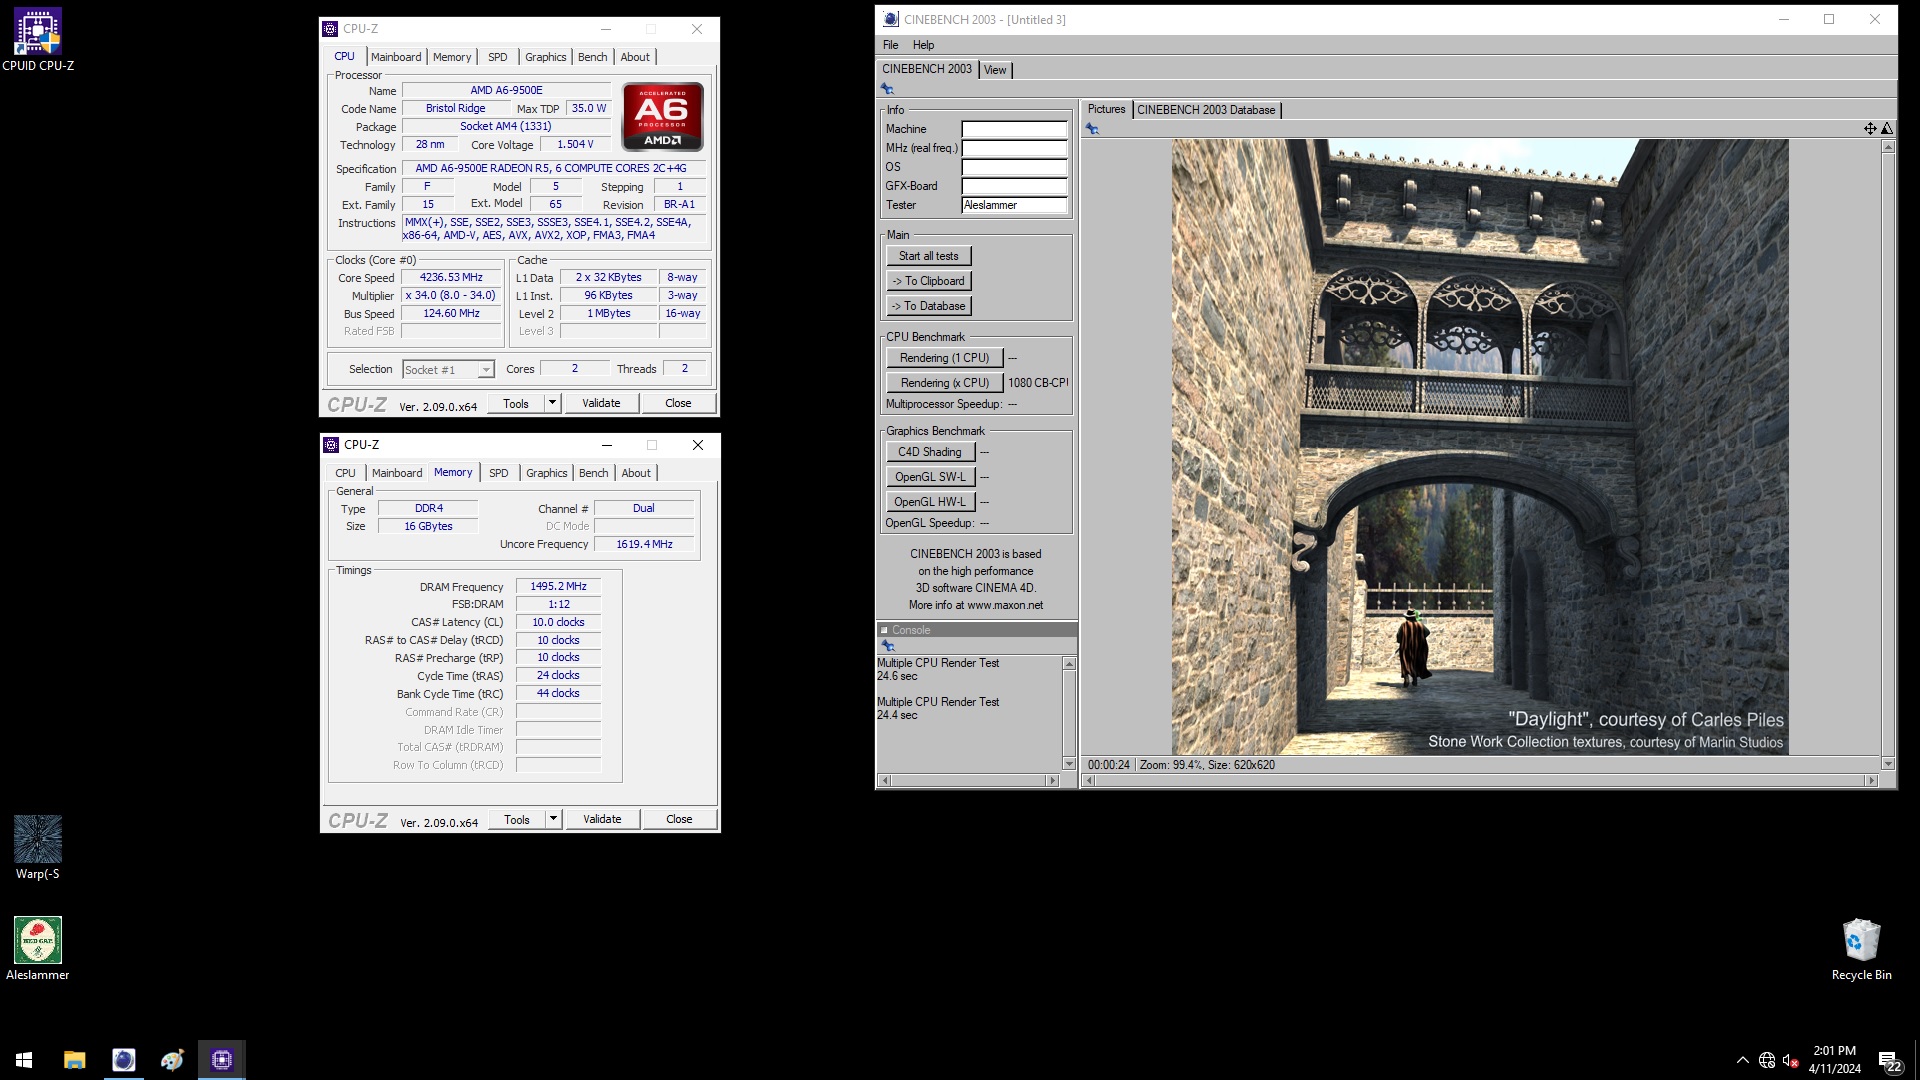The width and height of the screenshot is (1920, 1080).
Task: Switch to the View tab in CINEBENCH
Action: (x=995, y=70)
